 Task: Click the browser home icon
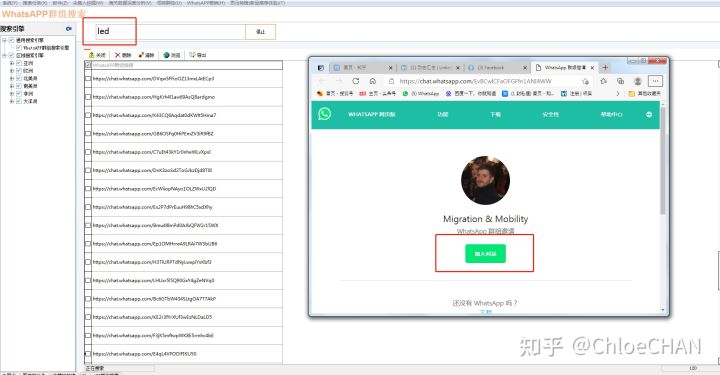(x=373, y=81)
